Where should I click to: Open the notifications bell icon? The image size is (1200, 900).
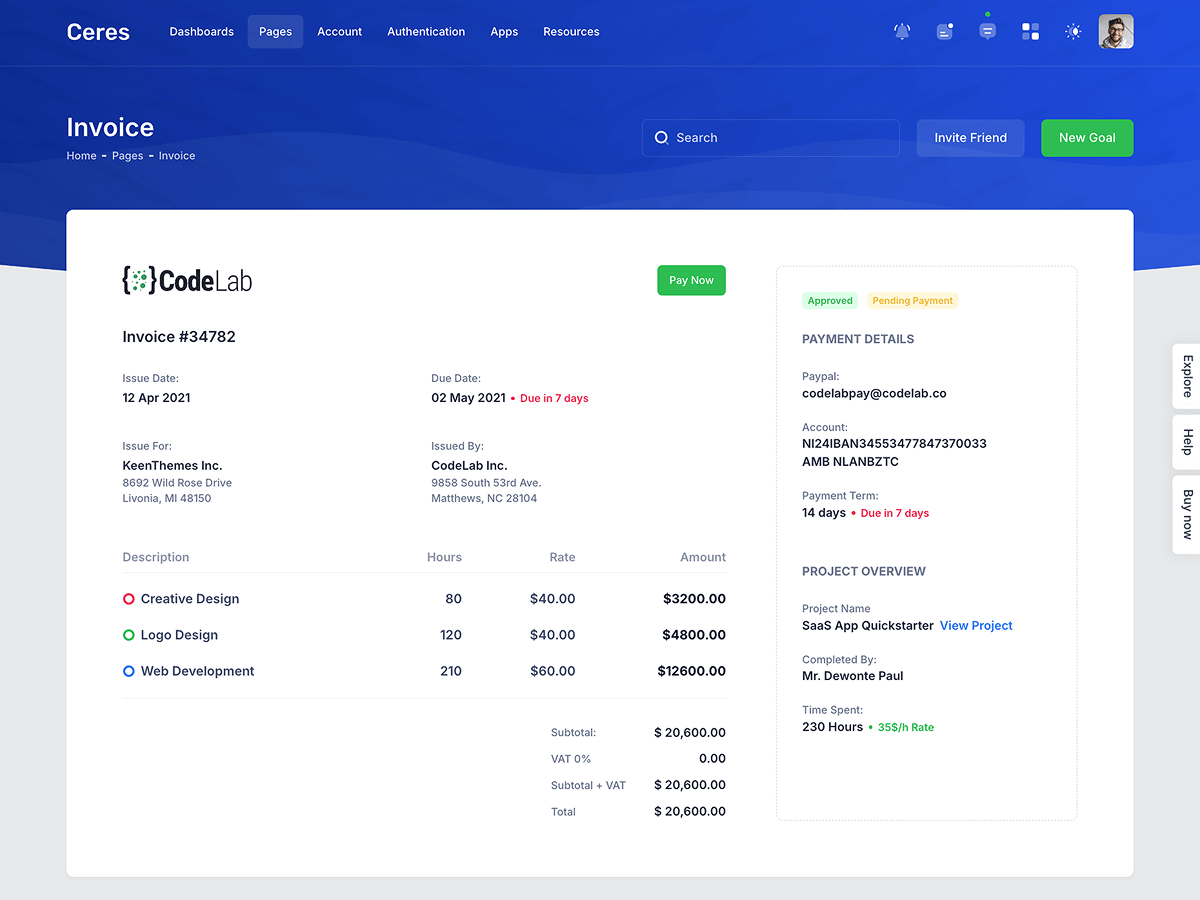902,32
